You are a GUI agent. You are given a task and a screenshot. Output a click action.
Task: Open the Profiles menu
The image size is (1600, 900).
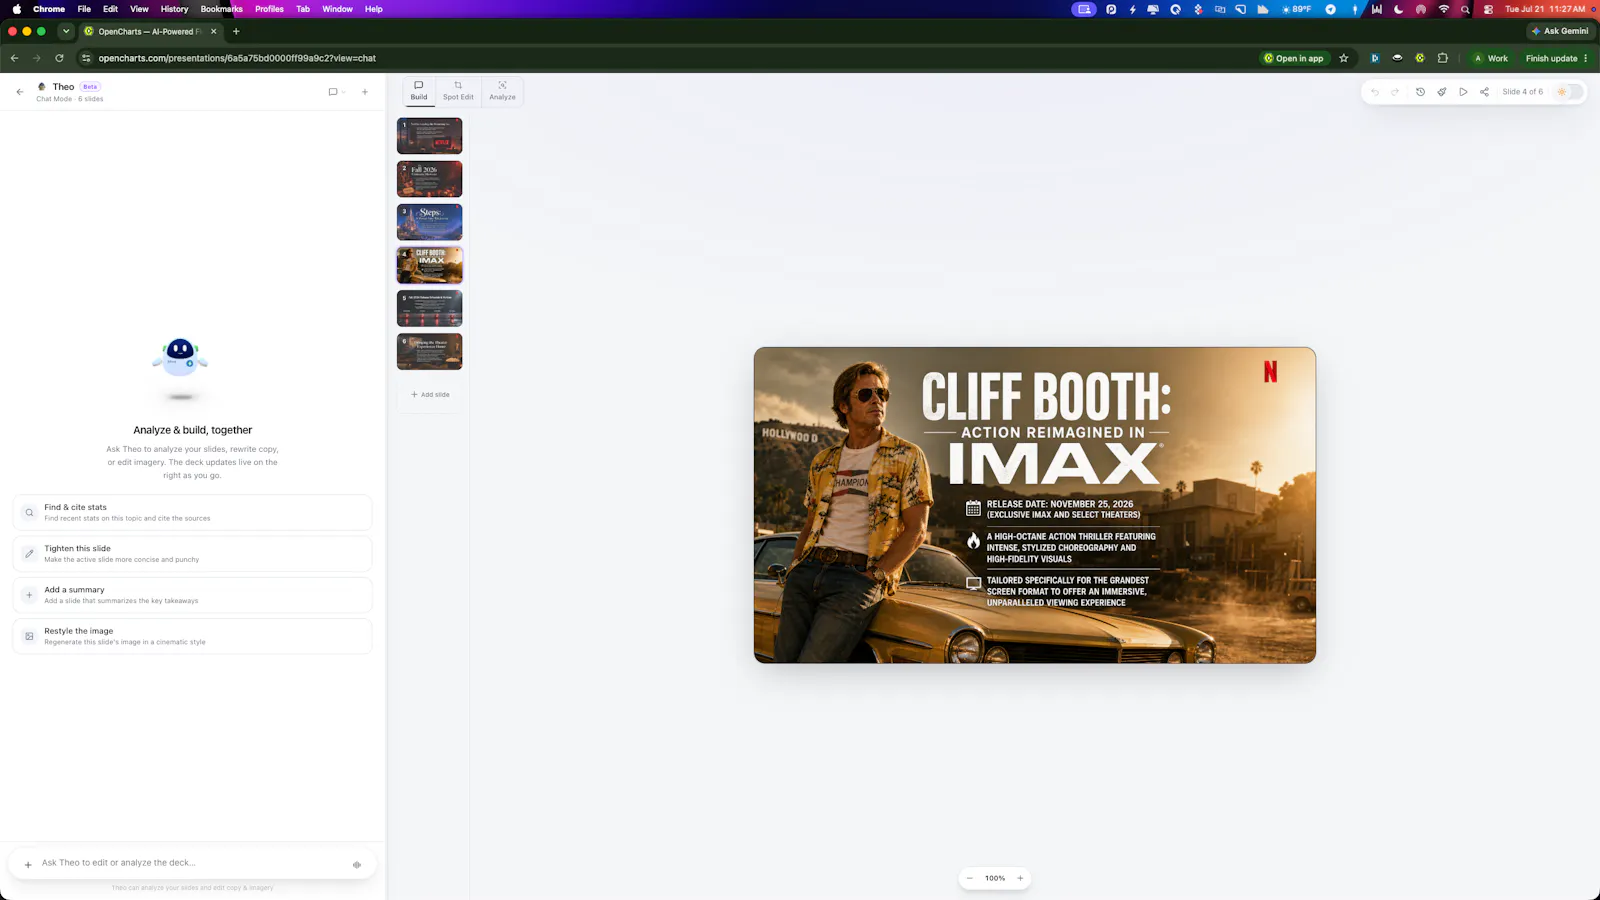[269, 9]
